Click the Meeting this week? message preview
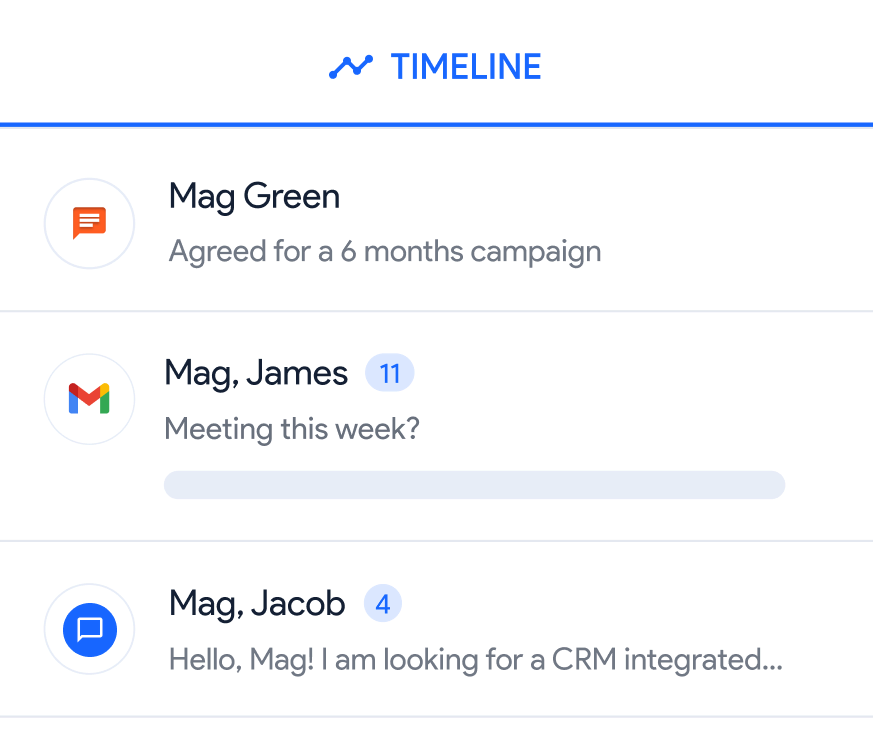This screenshot has width=873, height=756. pos(291,429)
